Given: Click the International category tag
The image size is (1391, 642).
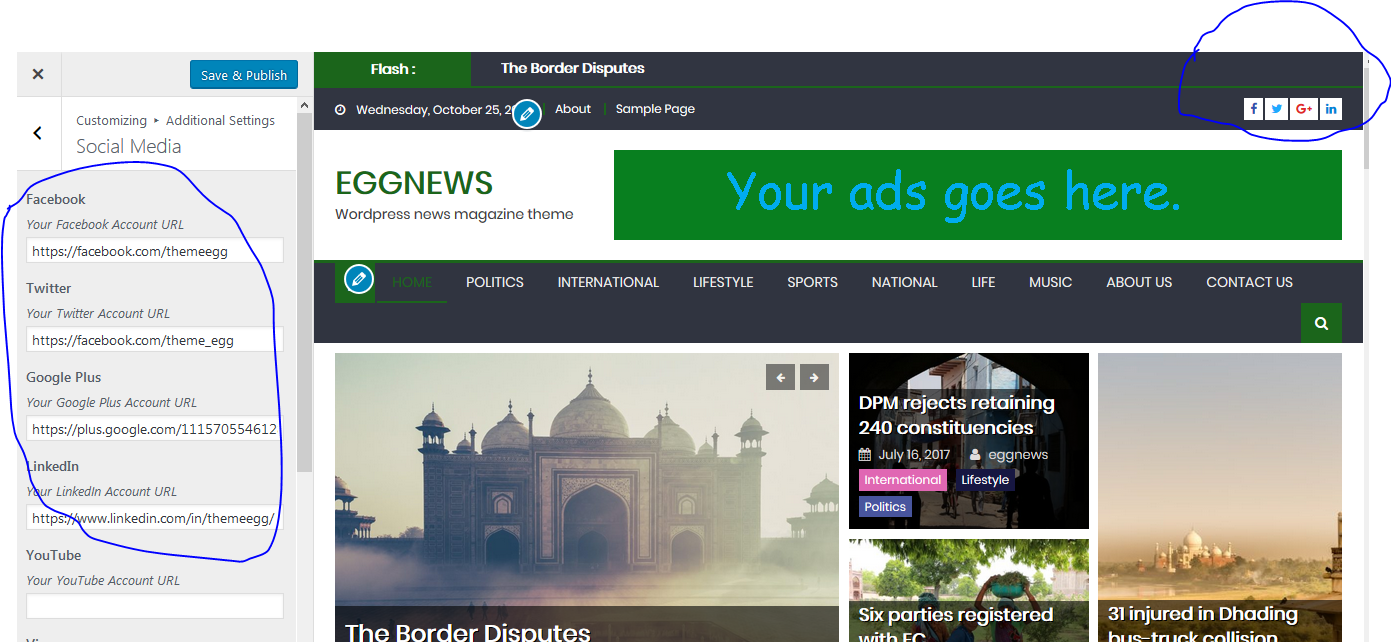Looking at the screenshot, I should coord(902,480).
